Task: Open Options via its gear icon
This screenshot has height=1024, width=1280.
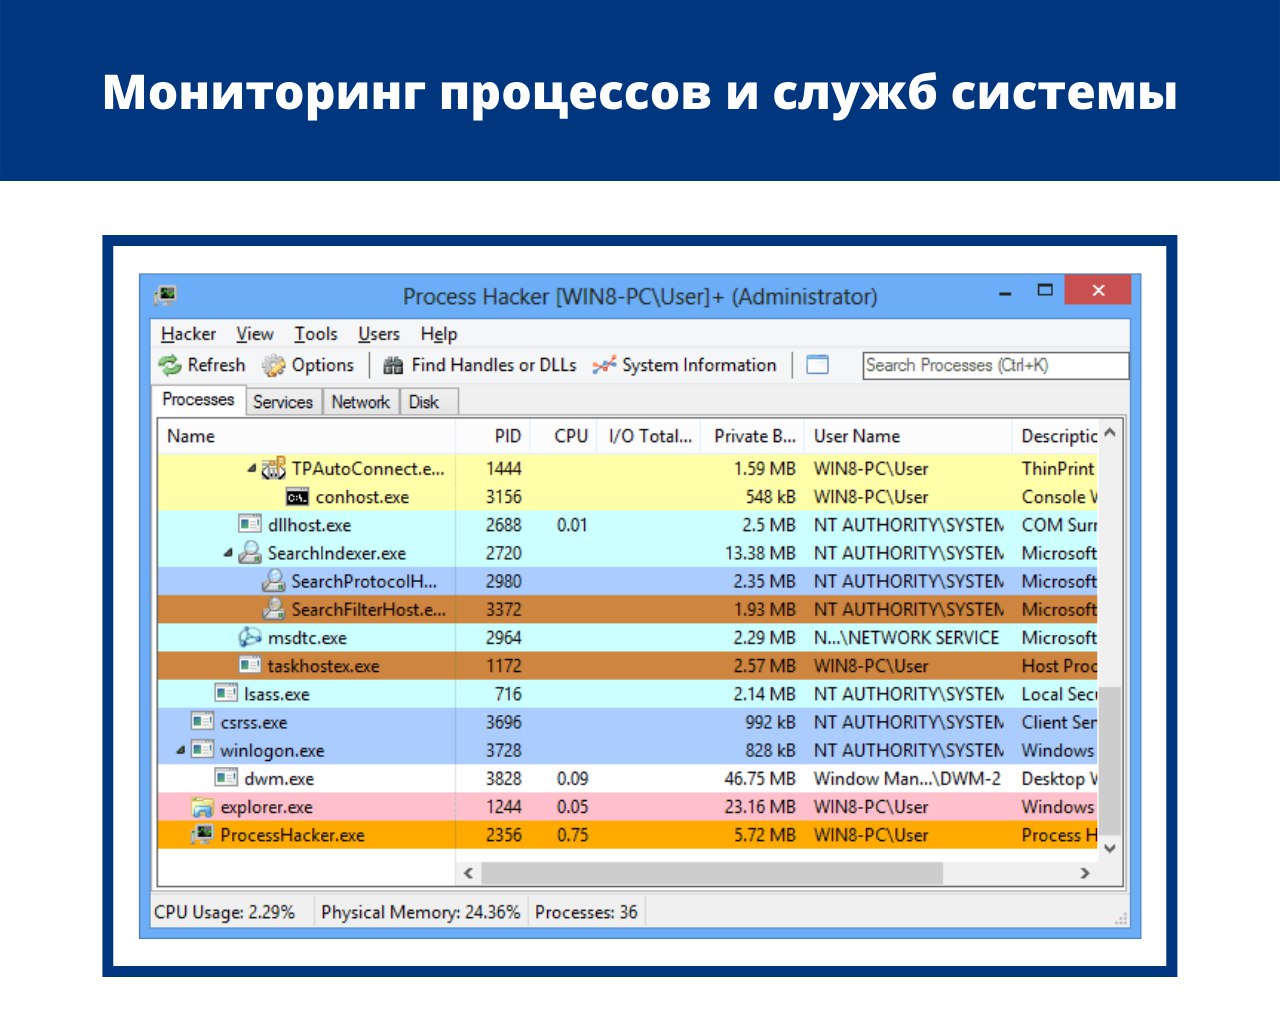Action: click(x=274, y=366)
